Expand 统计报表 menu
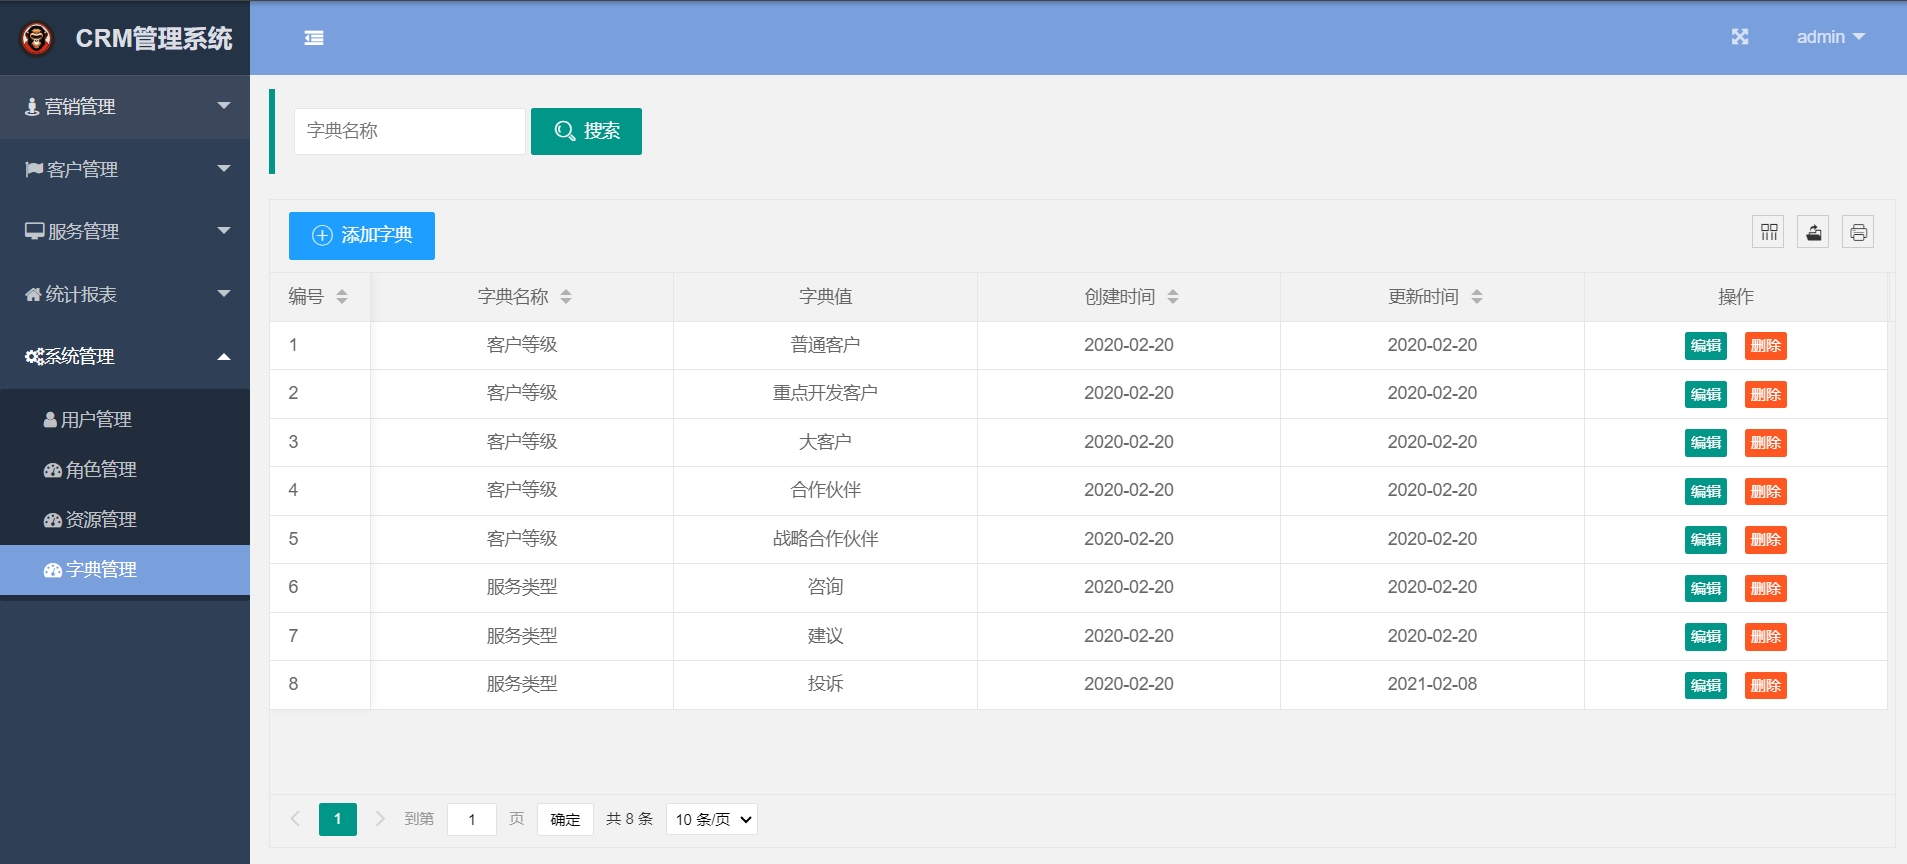1907x864 pixels. coord(125,294)
